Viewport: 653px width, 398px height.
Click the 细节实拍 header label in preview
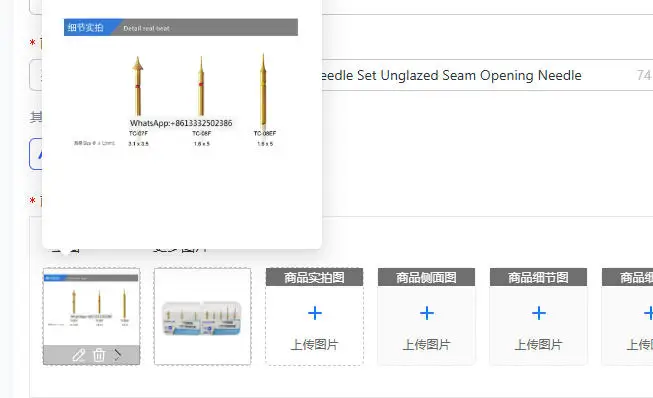[85, 27]
